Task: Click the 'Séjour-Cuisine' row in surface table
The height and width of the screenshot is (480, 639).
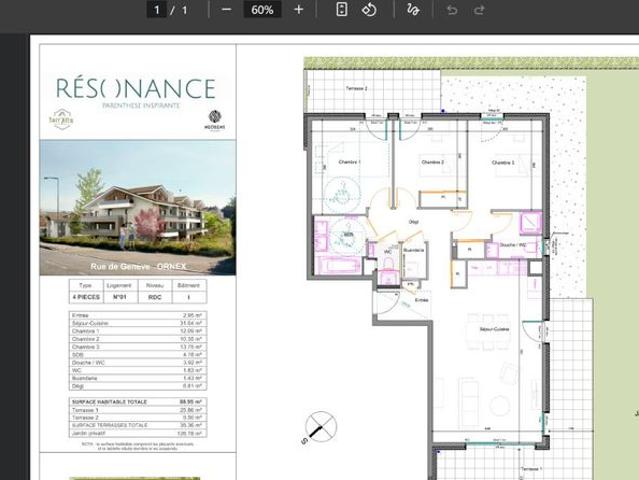Action: pyautogui.click(x=138, y=323)
